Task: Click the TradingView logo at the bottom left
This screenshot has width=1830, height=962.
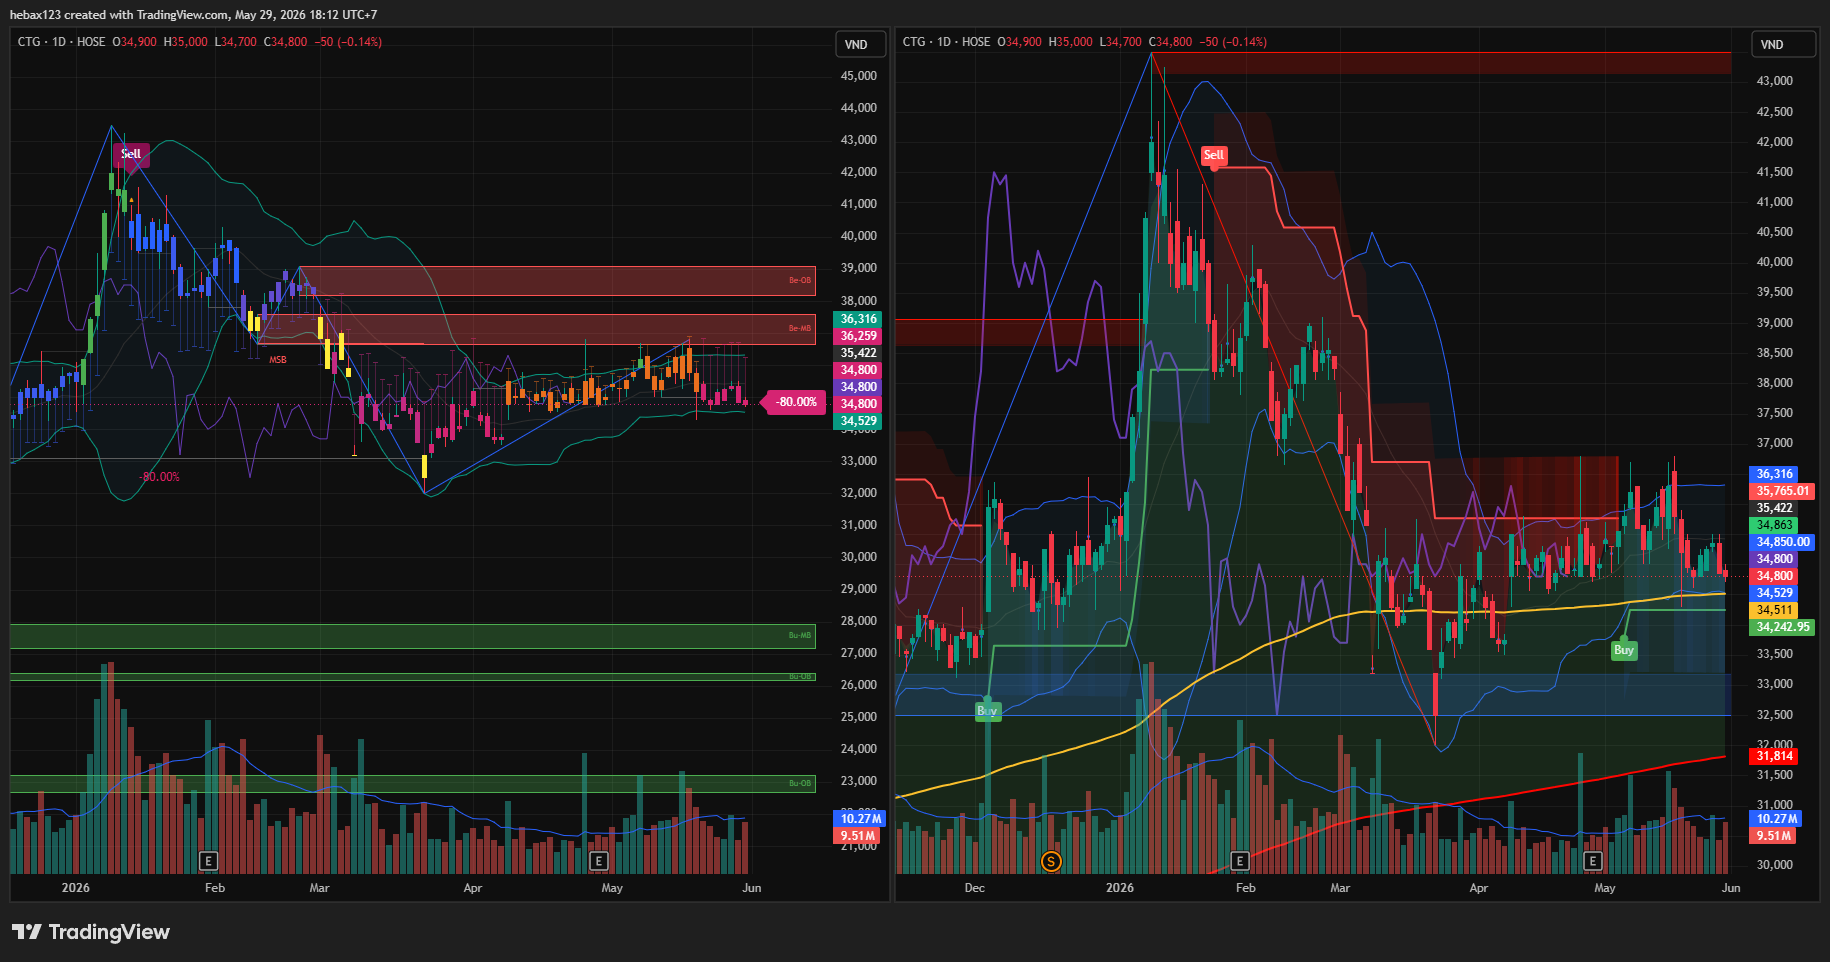Action: tap(91, 932)
